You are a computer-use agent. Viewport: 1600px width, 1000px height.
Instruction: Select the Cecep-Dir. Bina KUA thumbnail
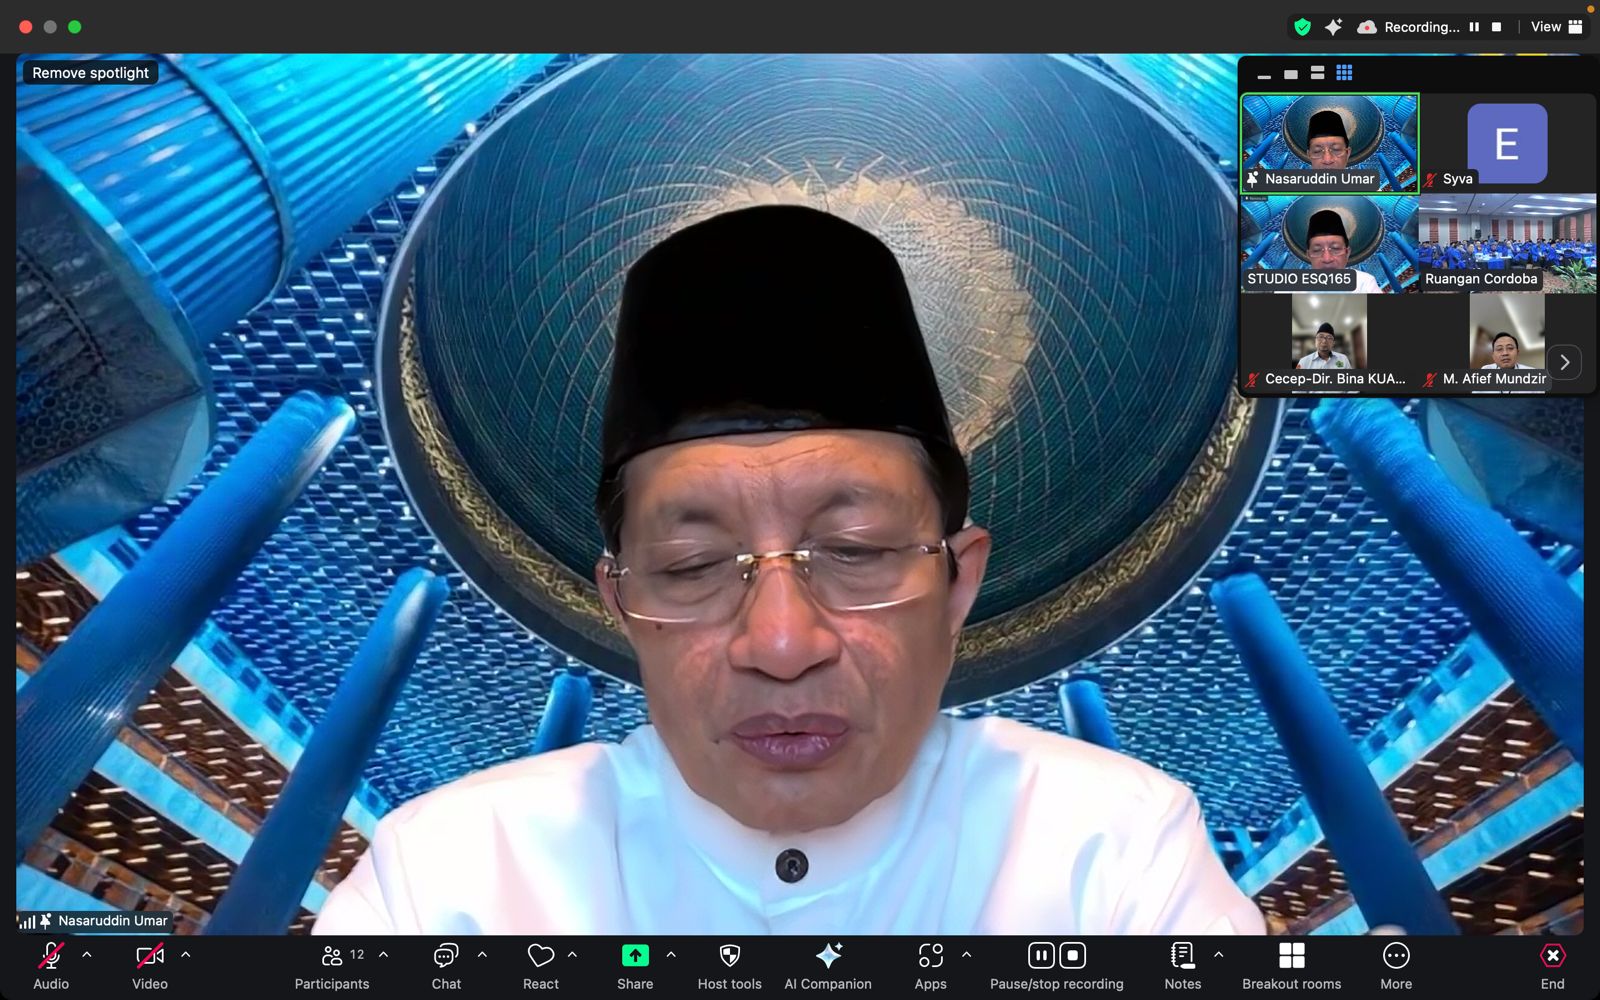tap(1330, 343)
